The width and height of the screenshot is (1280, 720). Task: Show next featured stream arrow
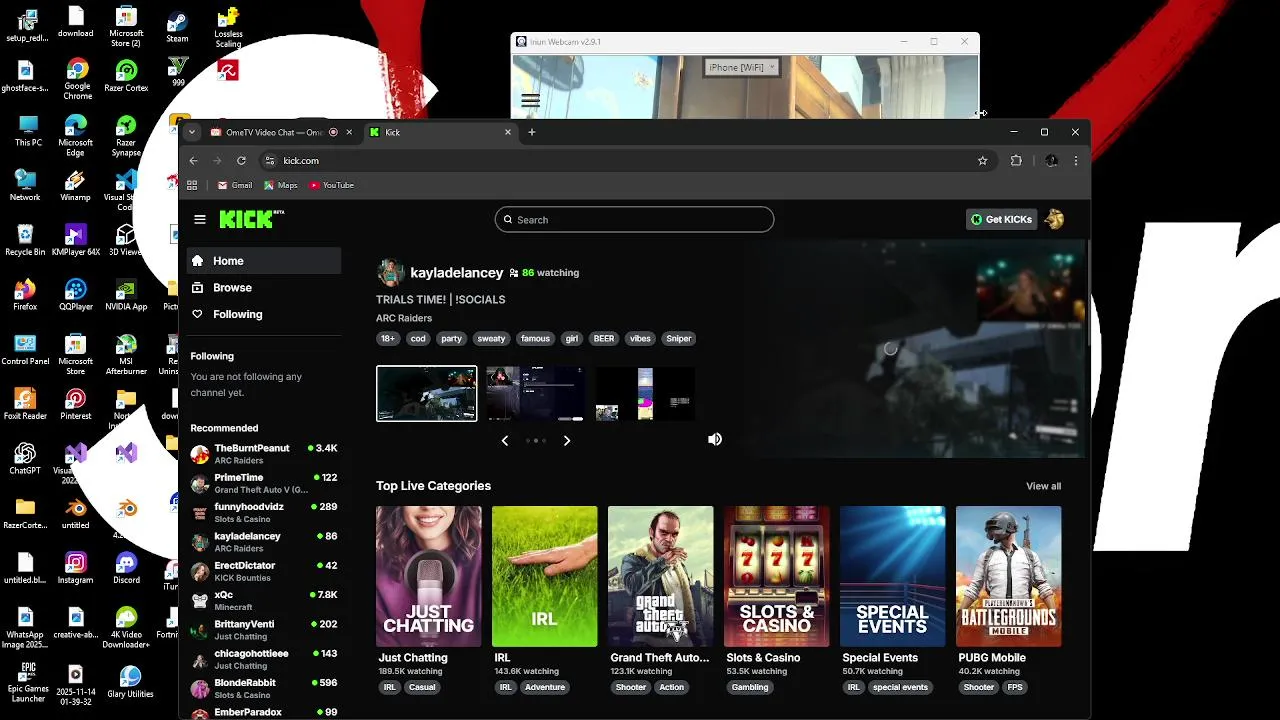(567, 440)
